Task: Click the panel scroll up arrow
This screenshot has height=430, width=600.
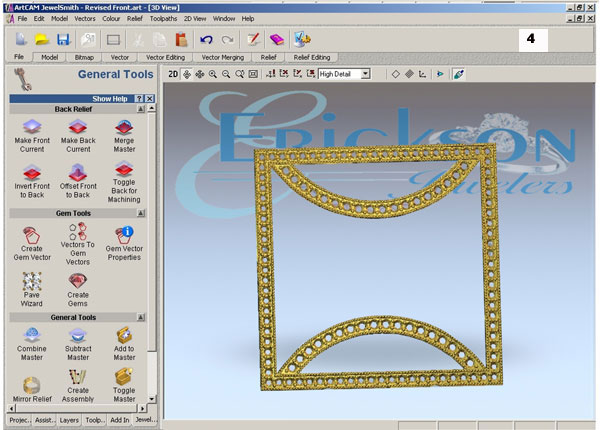Action: pyautogui.click(x=152, y=109)
